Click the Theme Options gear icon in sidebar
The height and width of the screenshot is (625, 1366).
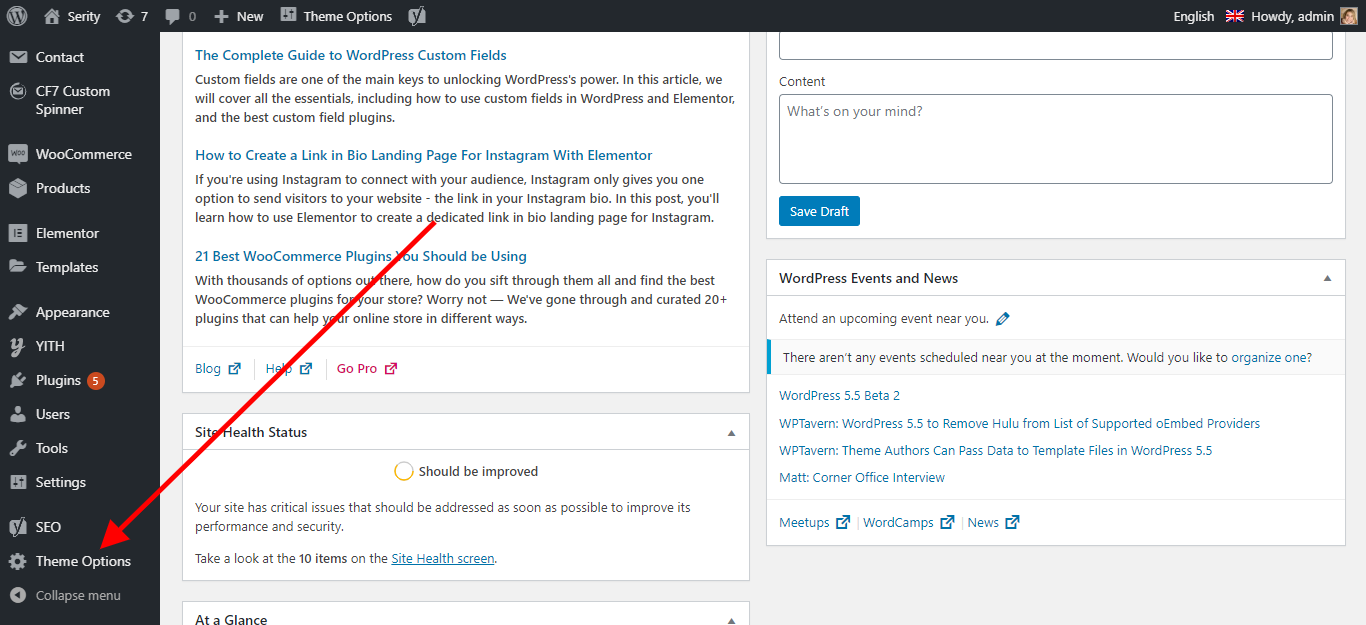[x=17, y=561]
